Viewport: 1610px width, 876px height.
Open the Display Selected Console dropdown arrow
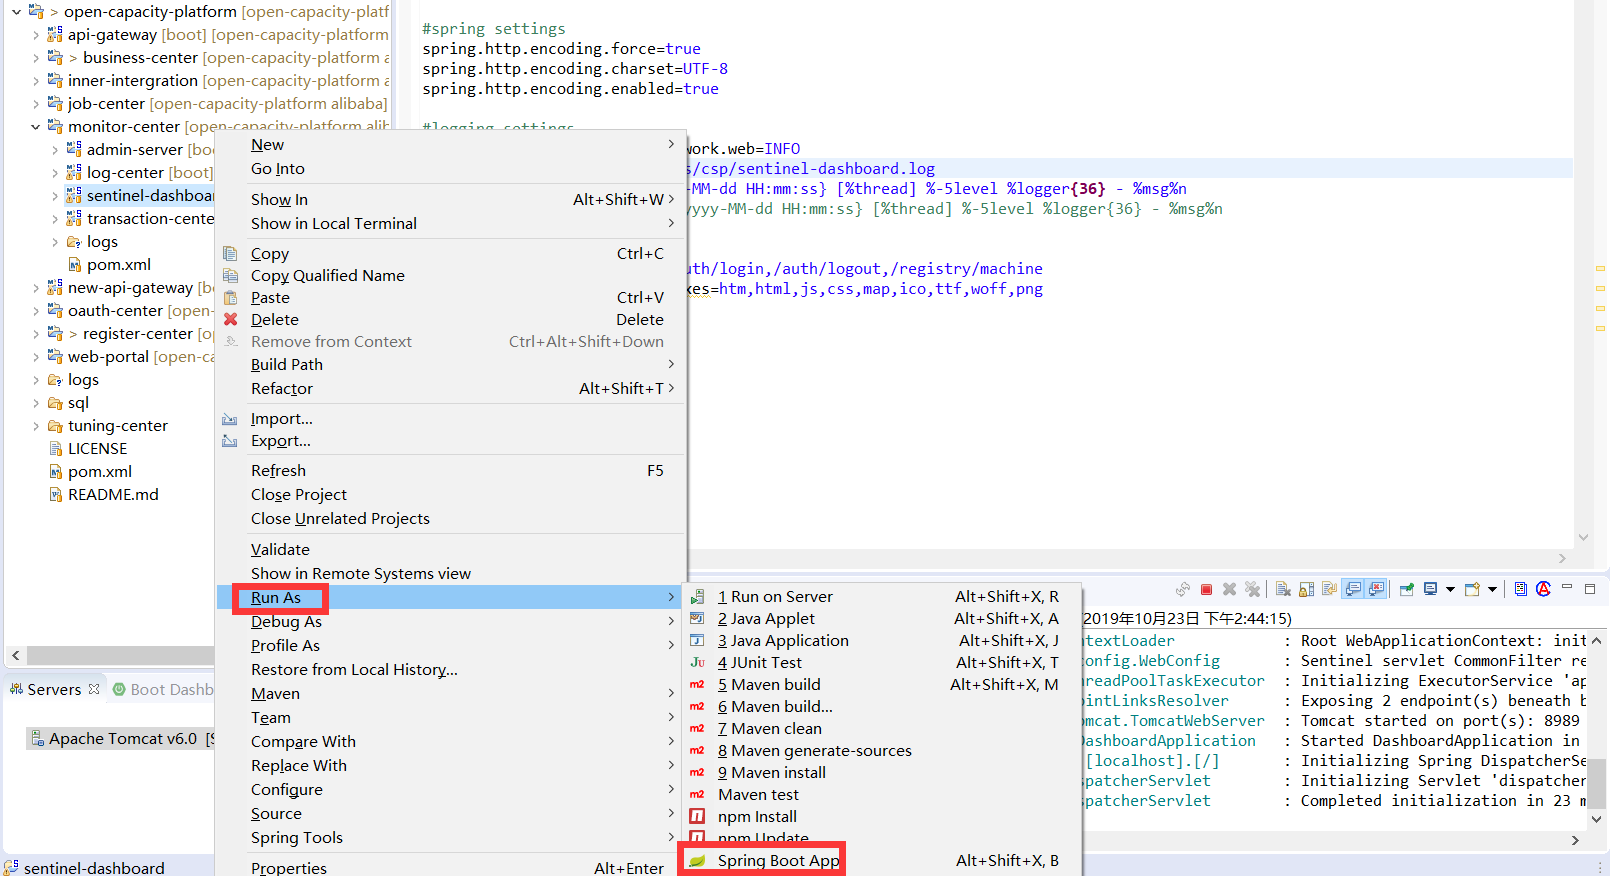pyautogui.click(x=1450, y=589)
